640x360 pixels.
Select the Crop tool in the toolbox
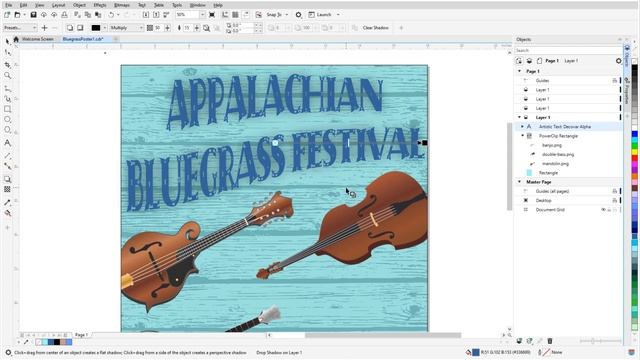7,65
